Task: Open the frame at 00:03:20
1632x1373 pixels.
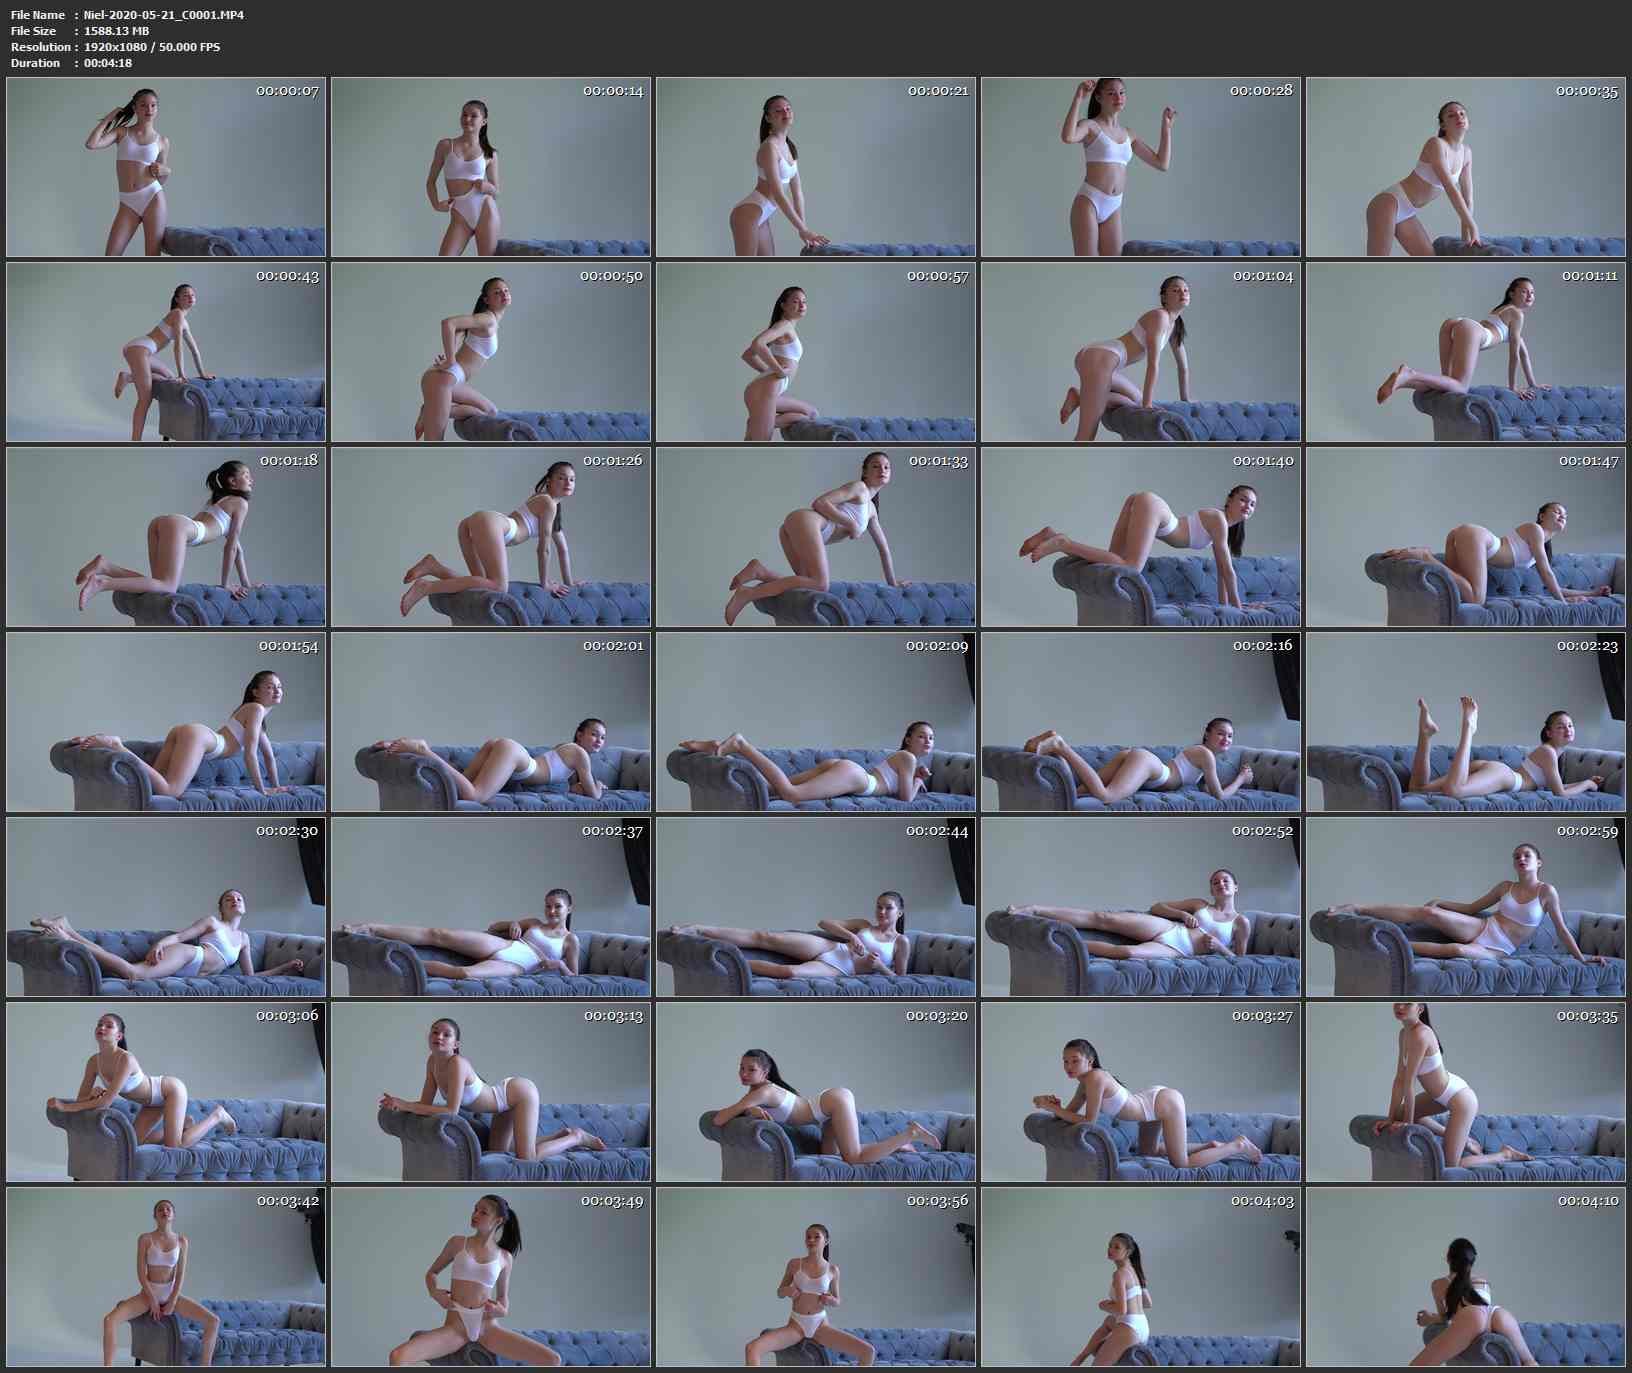Action: coord(815,1092)
